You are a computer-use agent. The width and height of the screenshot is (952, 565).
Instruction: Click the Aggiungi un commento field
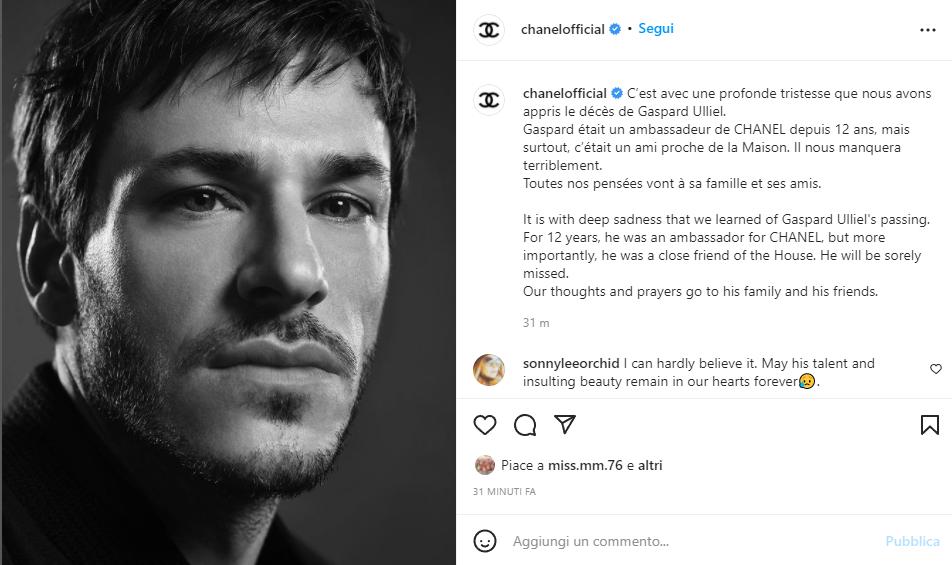(x=692, y=541)
